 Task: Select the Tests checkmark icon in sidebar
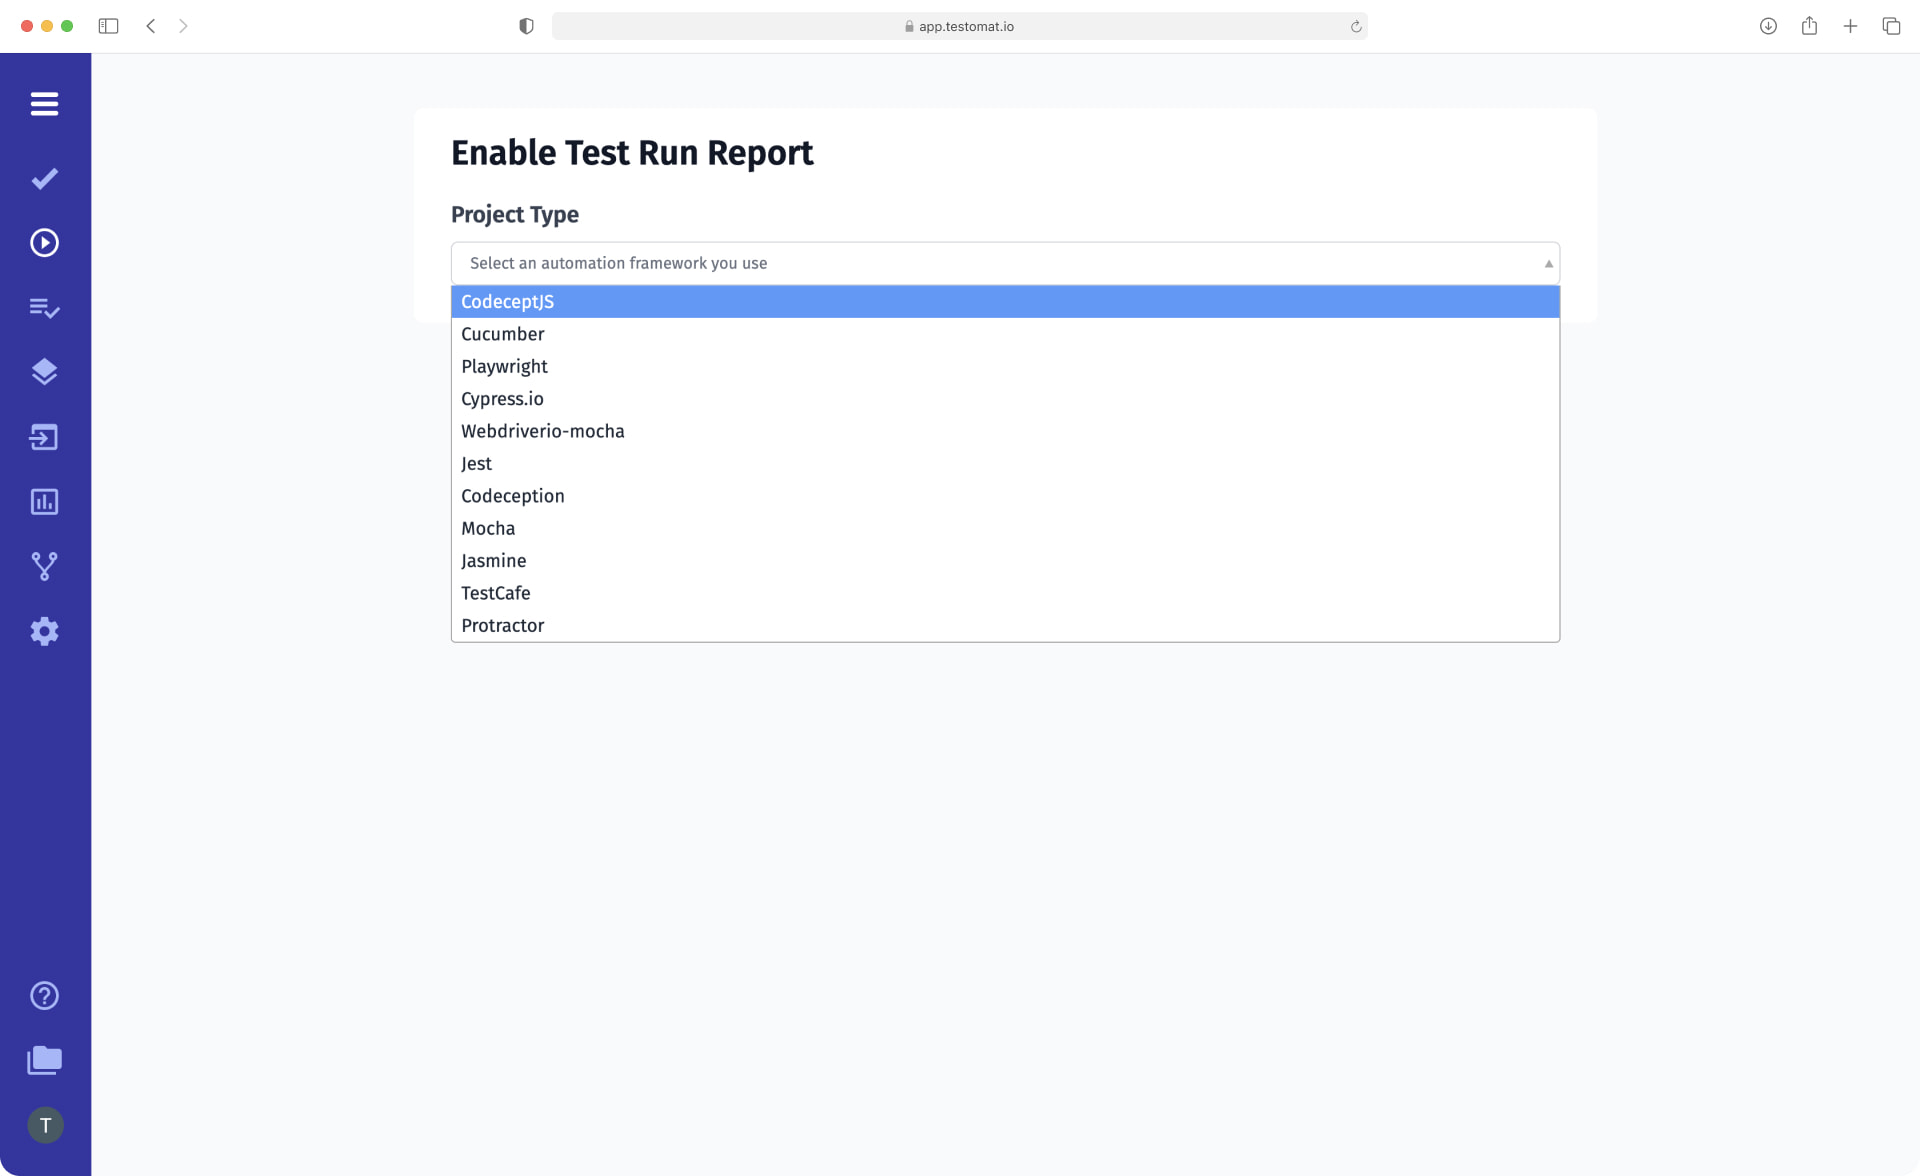coord(44,179)
